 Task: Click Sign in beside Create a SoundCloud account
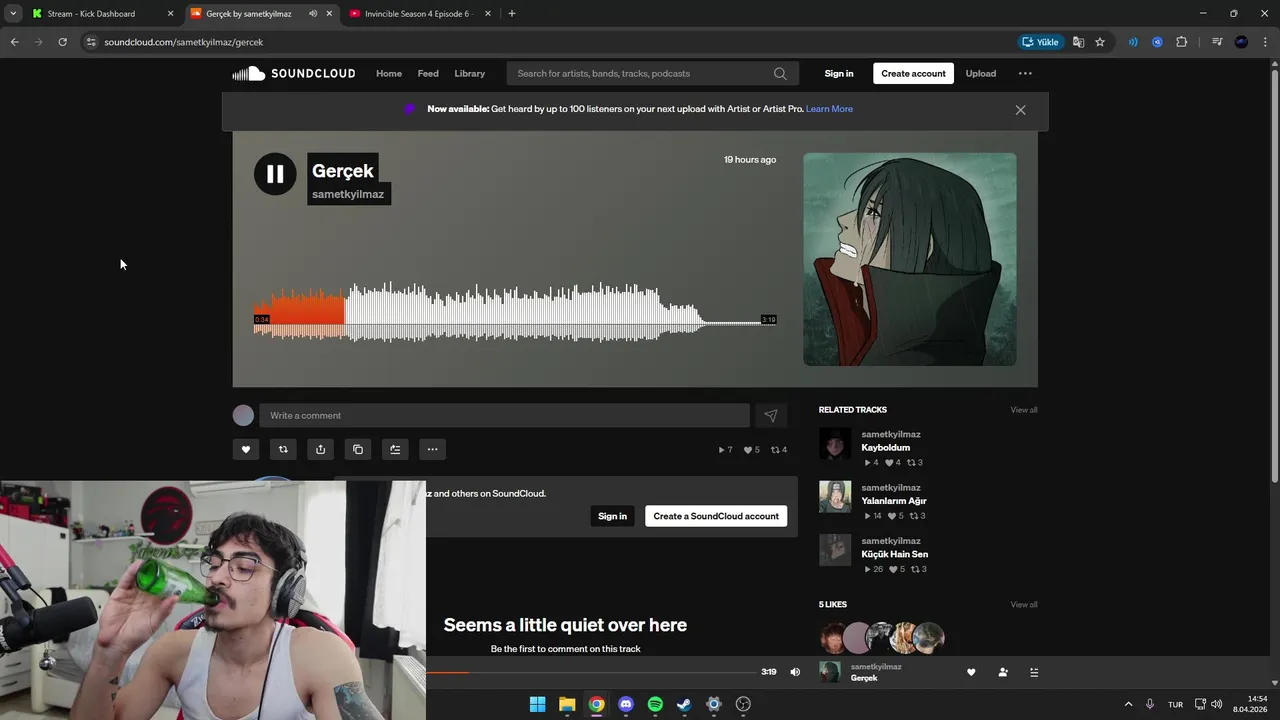[612, 516]
